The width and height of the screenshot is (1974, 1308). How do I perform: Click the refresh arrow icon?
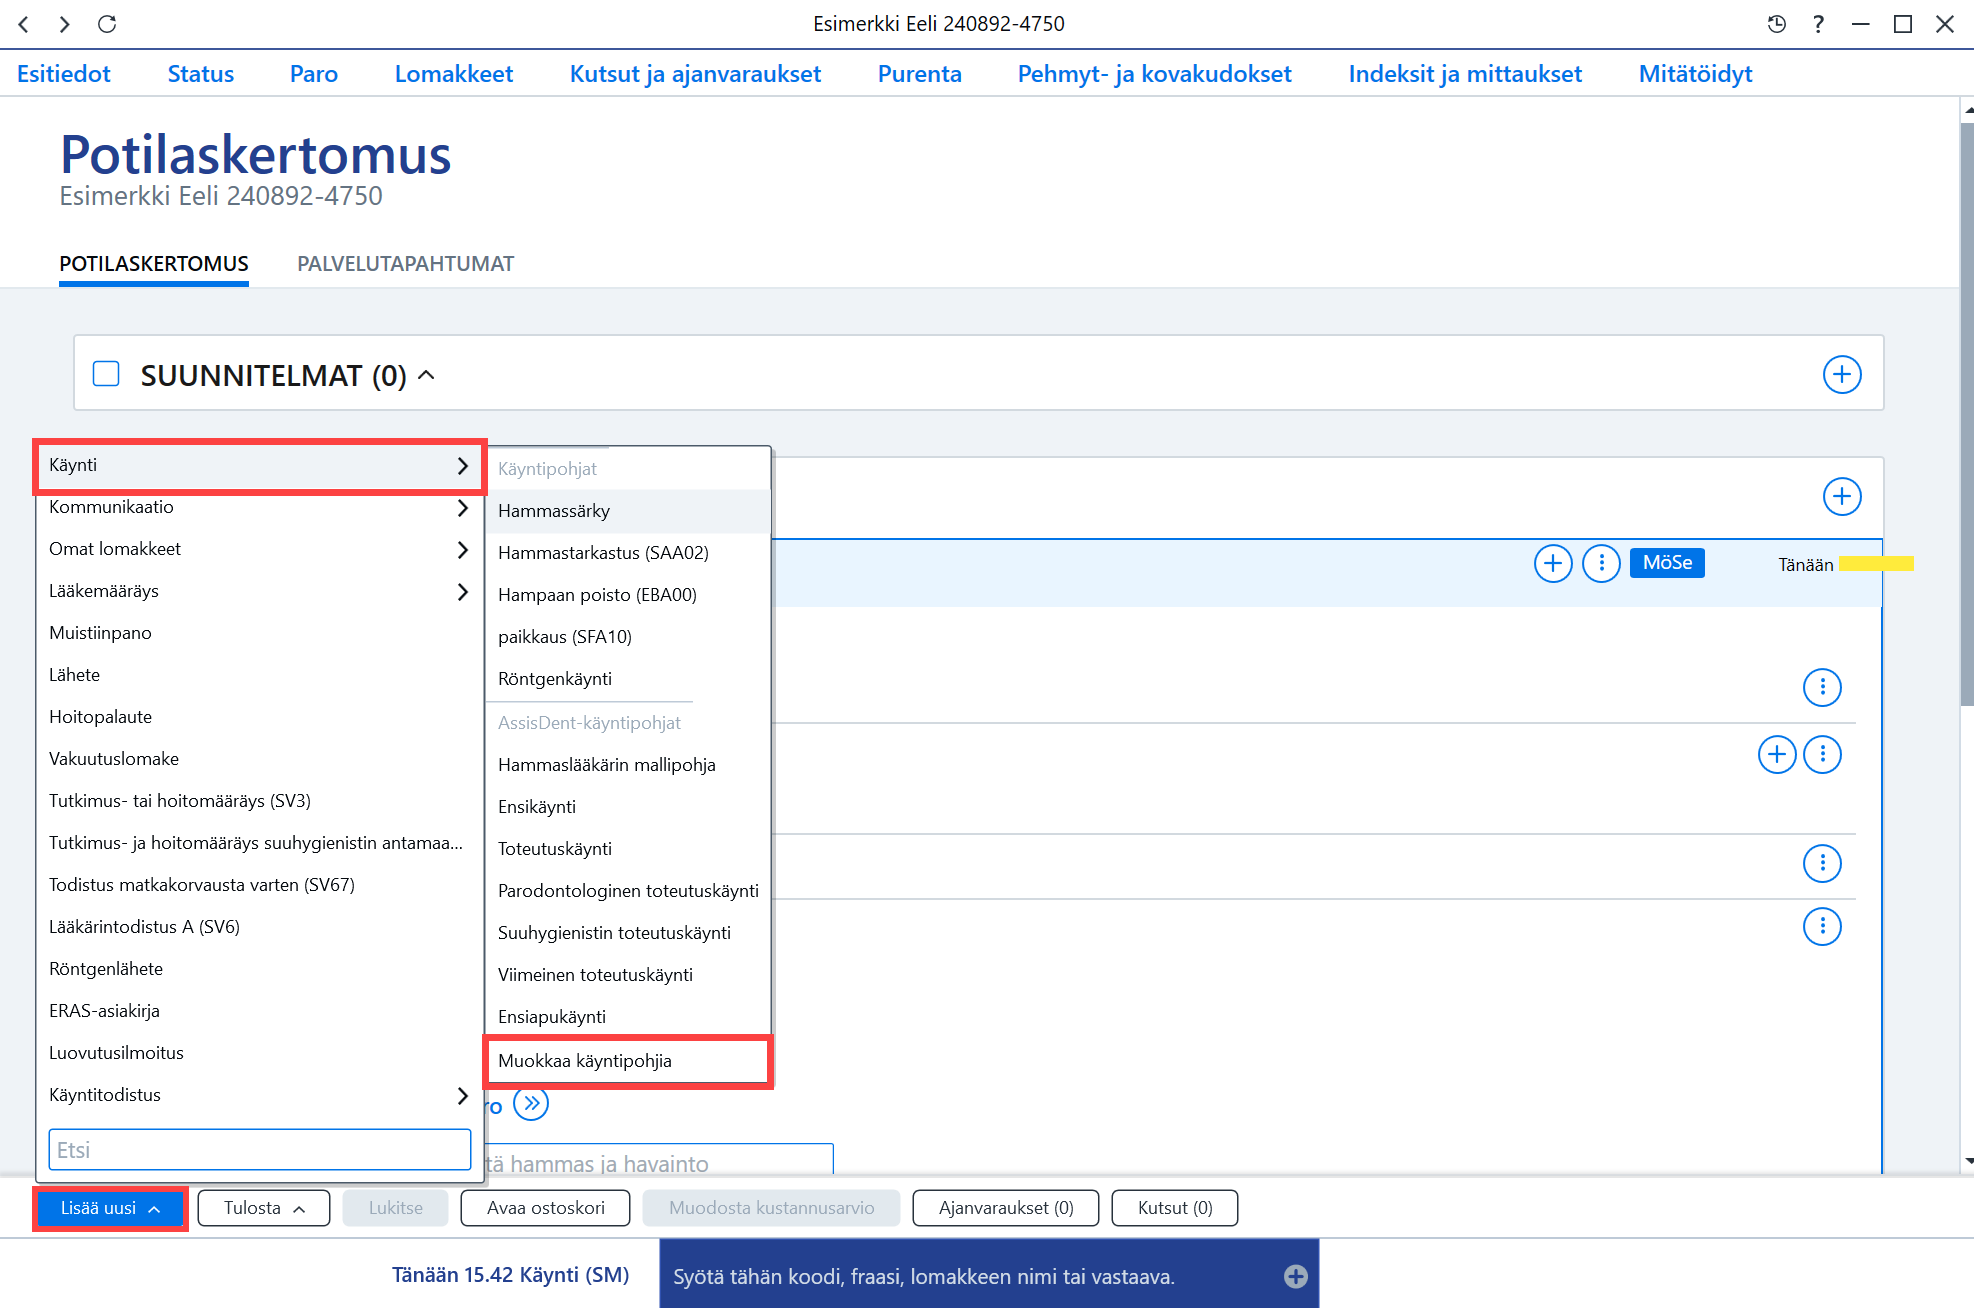107,24
